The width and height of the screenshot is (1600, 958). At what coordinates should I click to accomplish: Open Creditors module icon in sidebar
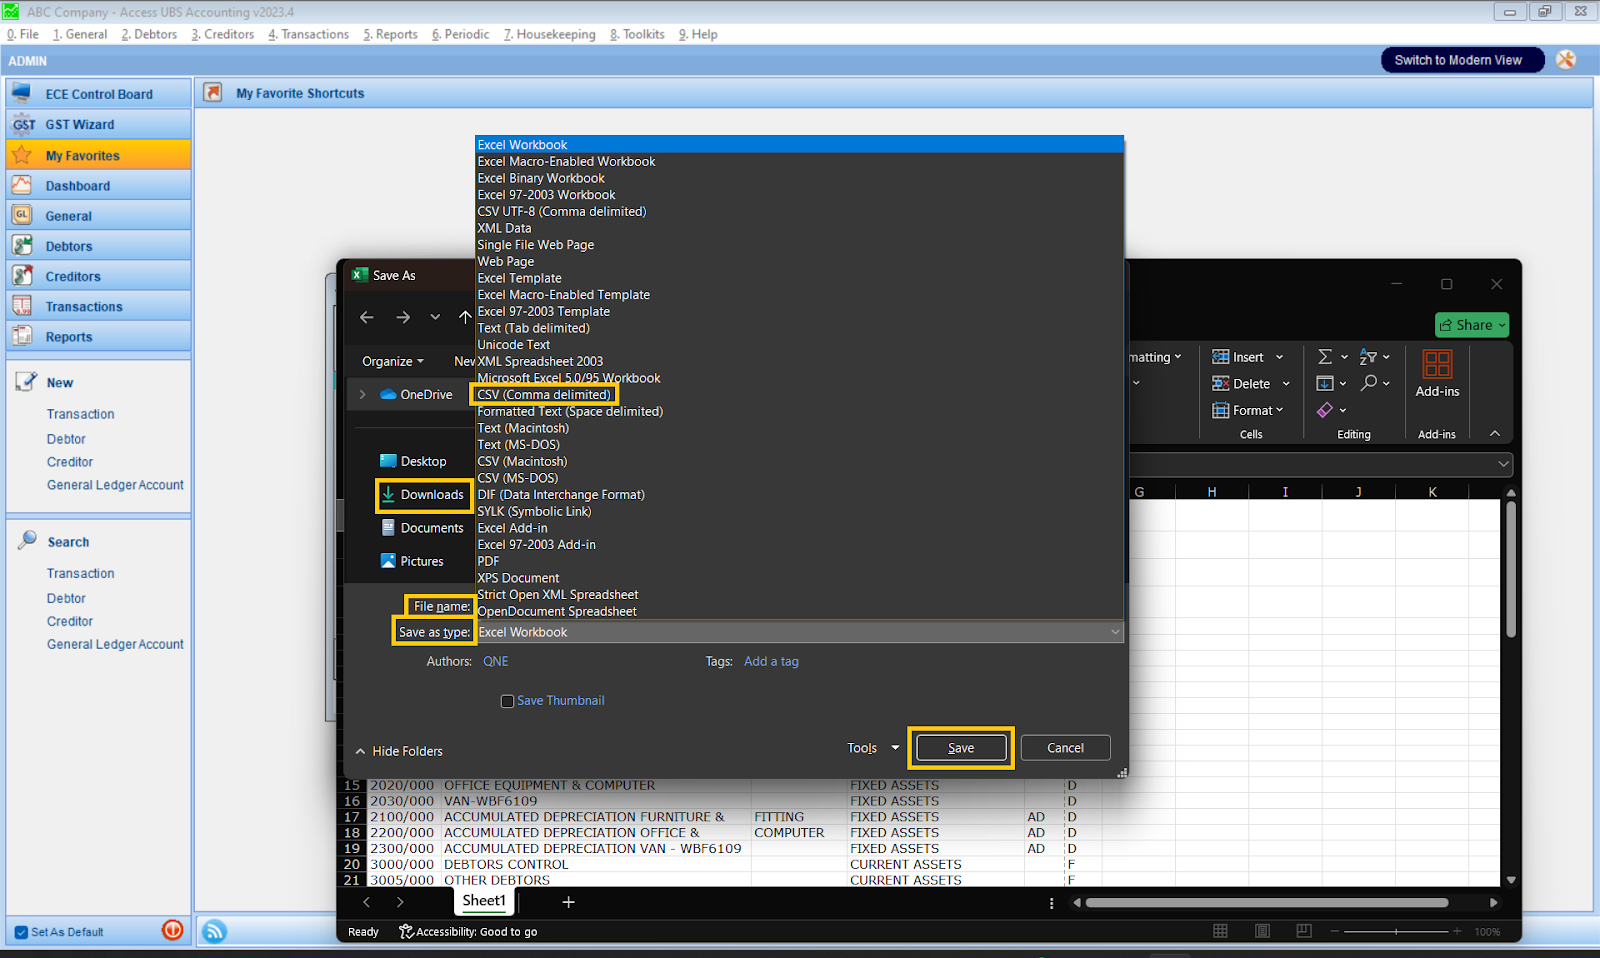click(x=22, y=276)
